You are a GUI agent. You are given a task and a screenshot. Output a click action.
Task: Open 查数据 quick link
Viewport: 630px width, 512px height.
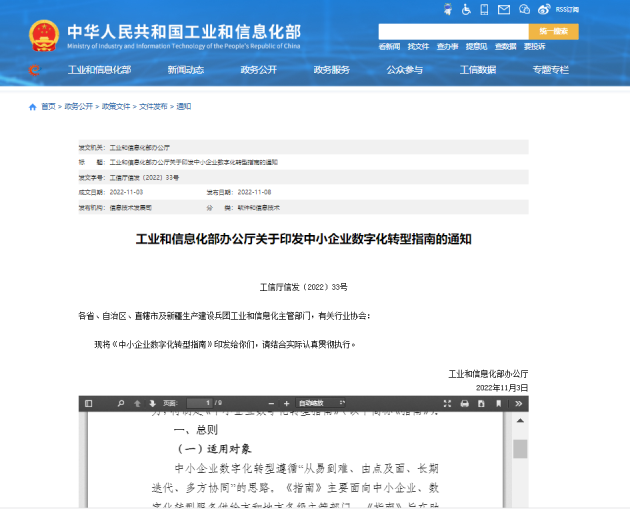tap(505, 47)
